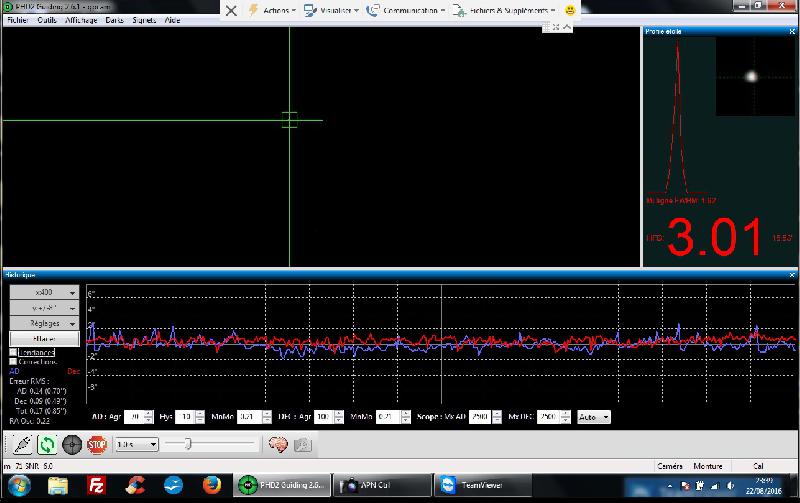Open the TeamViewer feedback smiley icon
800x503 pixels.
570,10
